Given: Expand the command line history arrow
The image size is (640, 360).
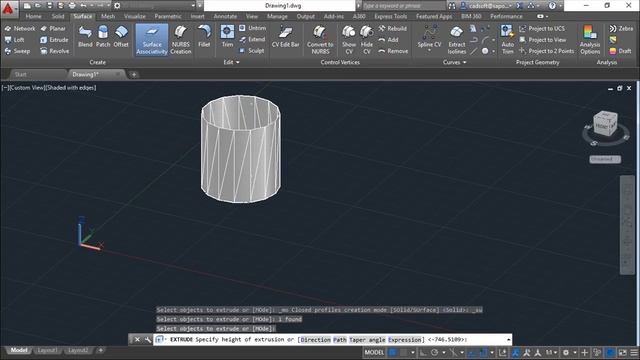Looking at the screenshot, I should pos(509,340).
